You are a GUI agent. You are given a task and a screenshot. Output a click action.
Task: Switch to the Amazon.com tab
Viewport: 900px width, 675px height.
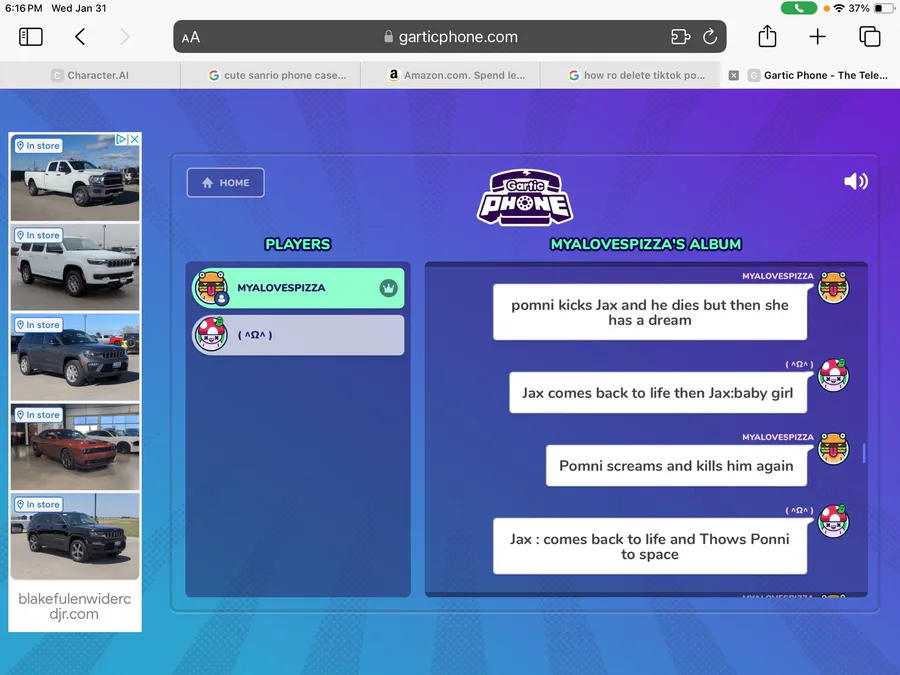(x=451, y=75)
